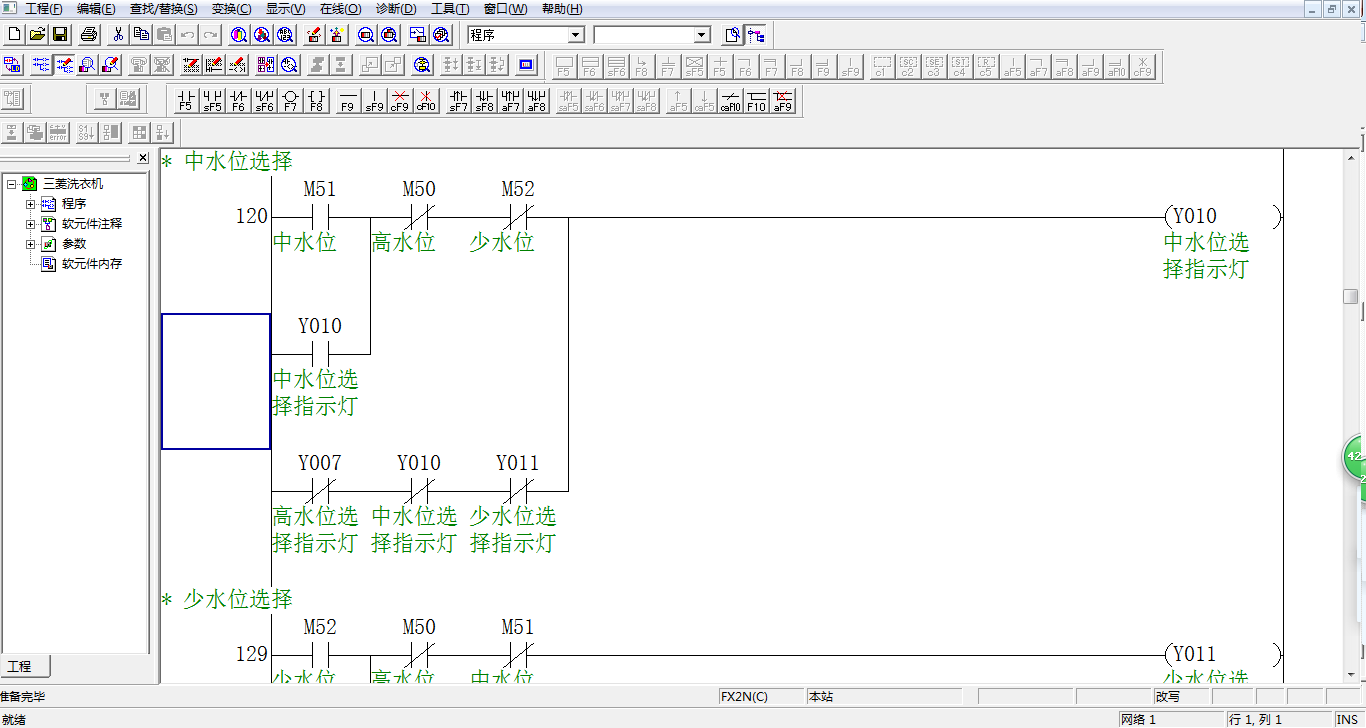
Task: Click the aF9 delete line tool
Action: (x=783, y=100)
